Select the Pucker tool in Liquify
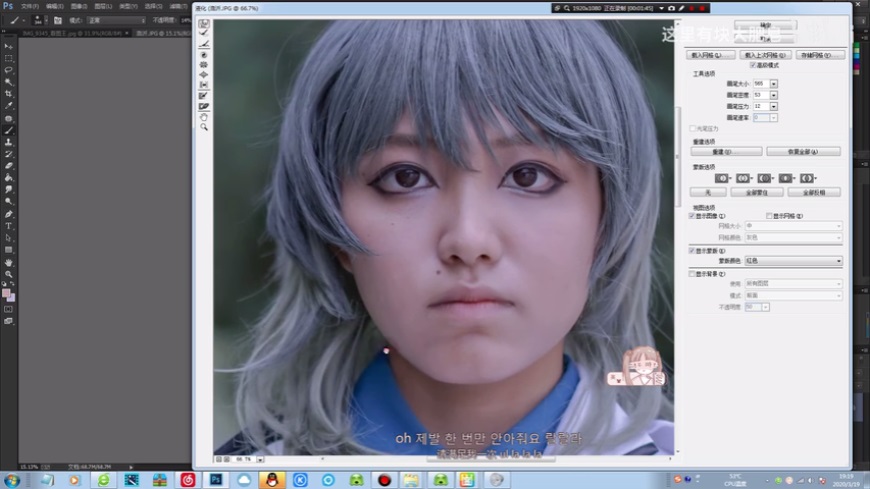This screenshot has height=489, width=870. coord(204,64)
